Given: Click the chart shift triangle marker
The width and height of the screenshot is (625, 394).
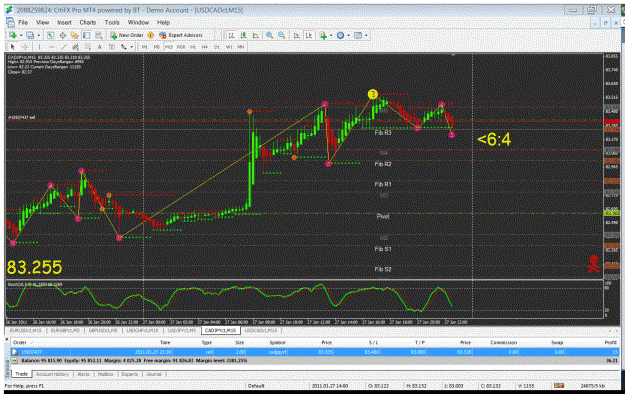Looking at the screenshot, I should [x=453, y=55].
